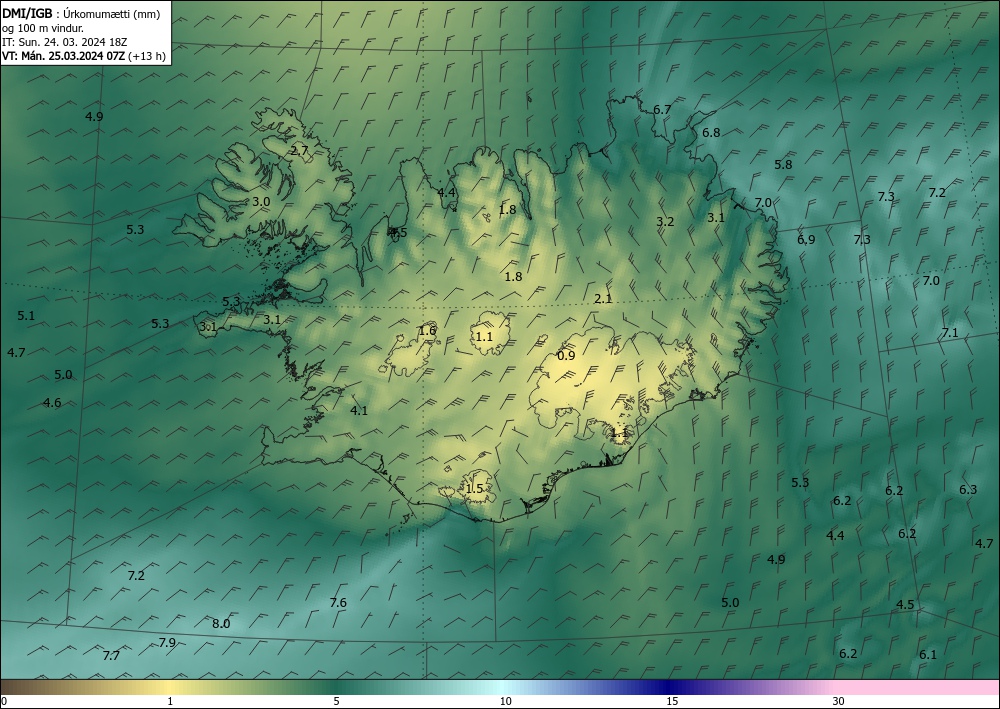The image size is (1000, 709).
Task: Click the 6.9 value east of Iceland
Action: click(x=806, y=240)
